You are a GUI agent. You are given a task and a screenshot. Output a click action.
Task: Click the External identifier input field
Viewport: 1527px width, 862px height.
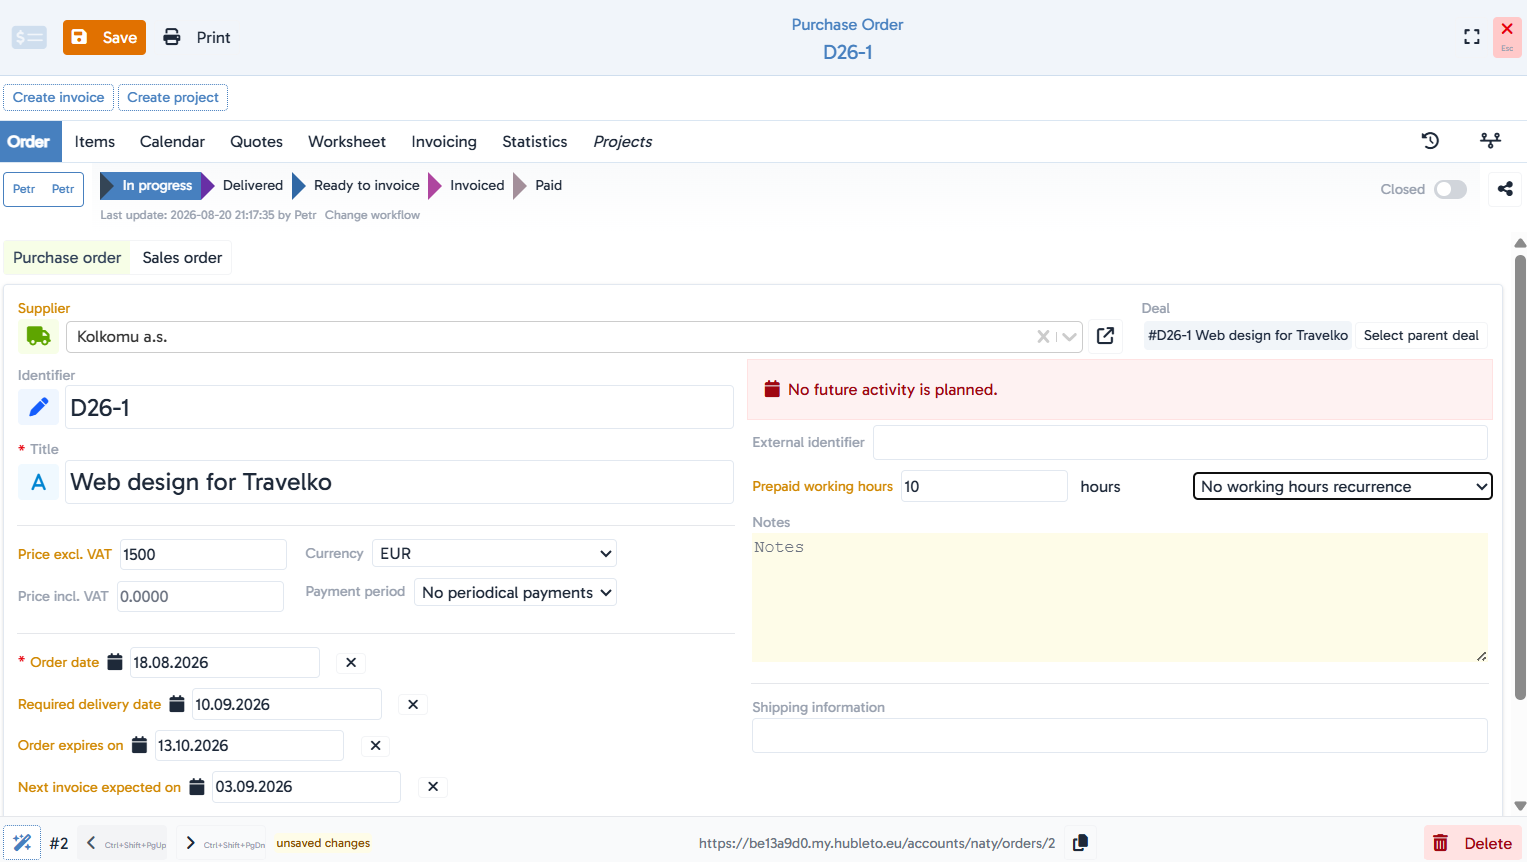point(1180,442)
